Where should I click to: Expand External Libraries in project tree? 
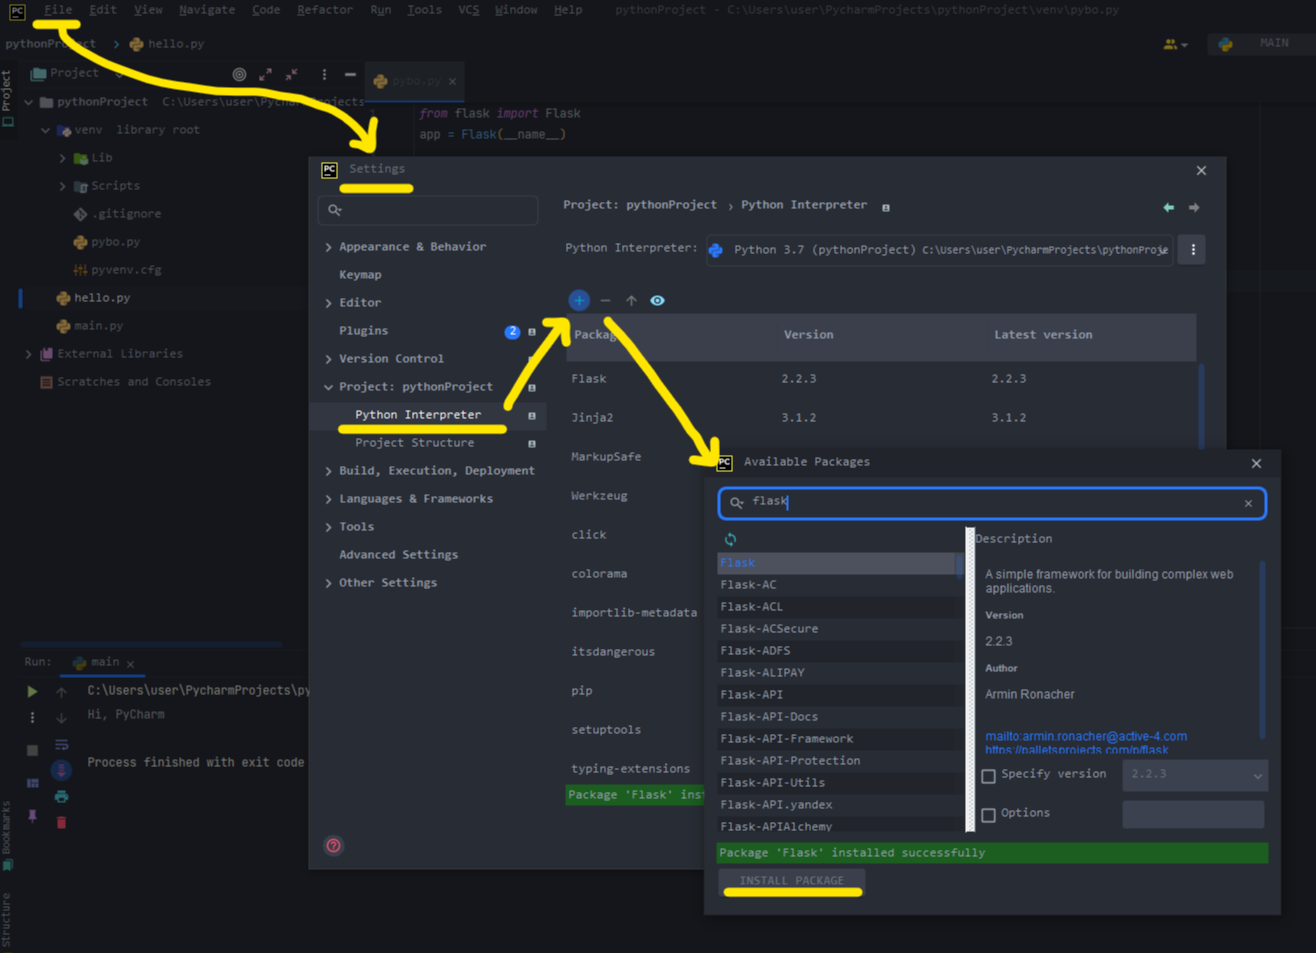point(28,354)
